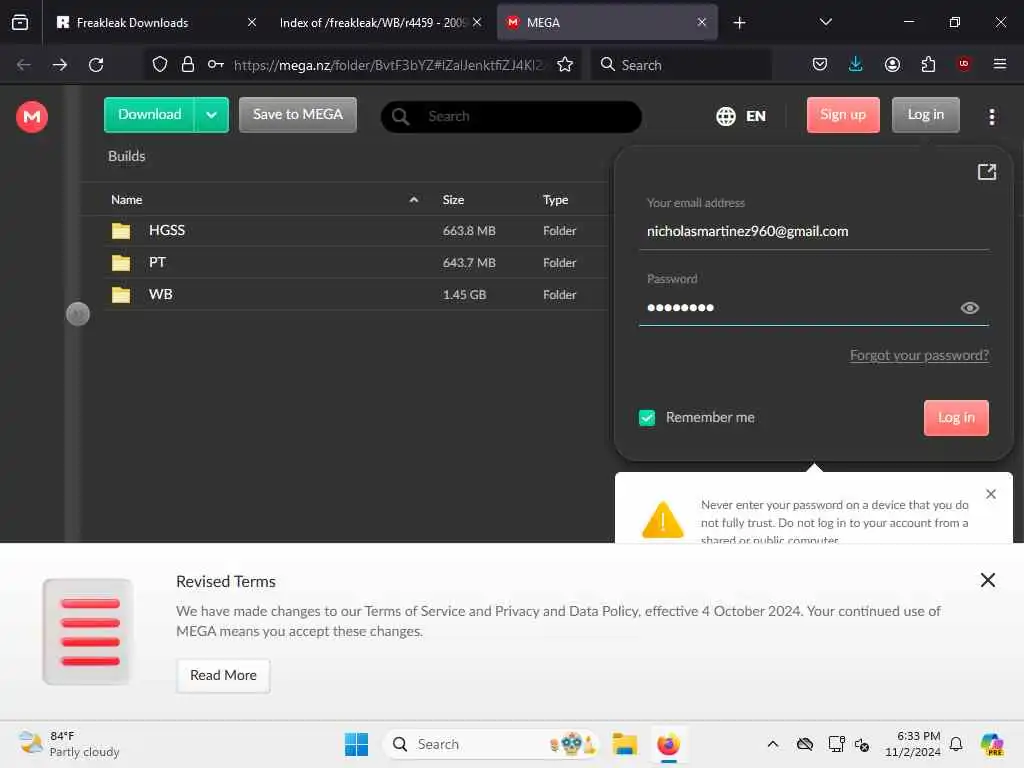Click the MEGA logo icon
The height and width of the screenshot is (768, 1024).
(x=31, y=117)
